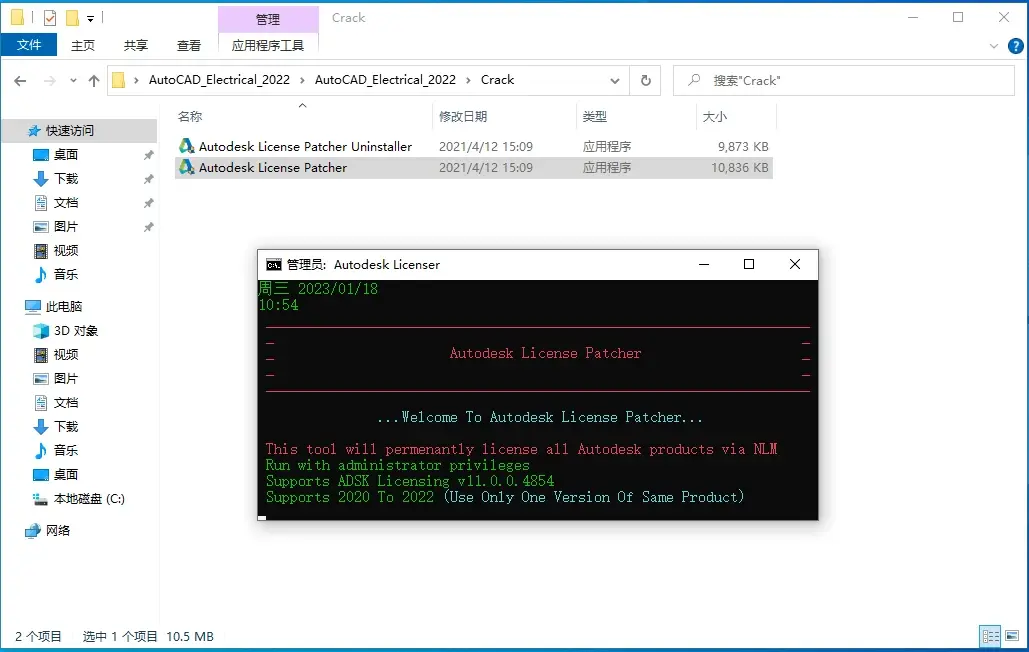The image size is (1029, 652).
Task: Open Music (音乐) under This PC
Action: (x=66, y=451)
